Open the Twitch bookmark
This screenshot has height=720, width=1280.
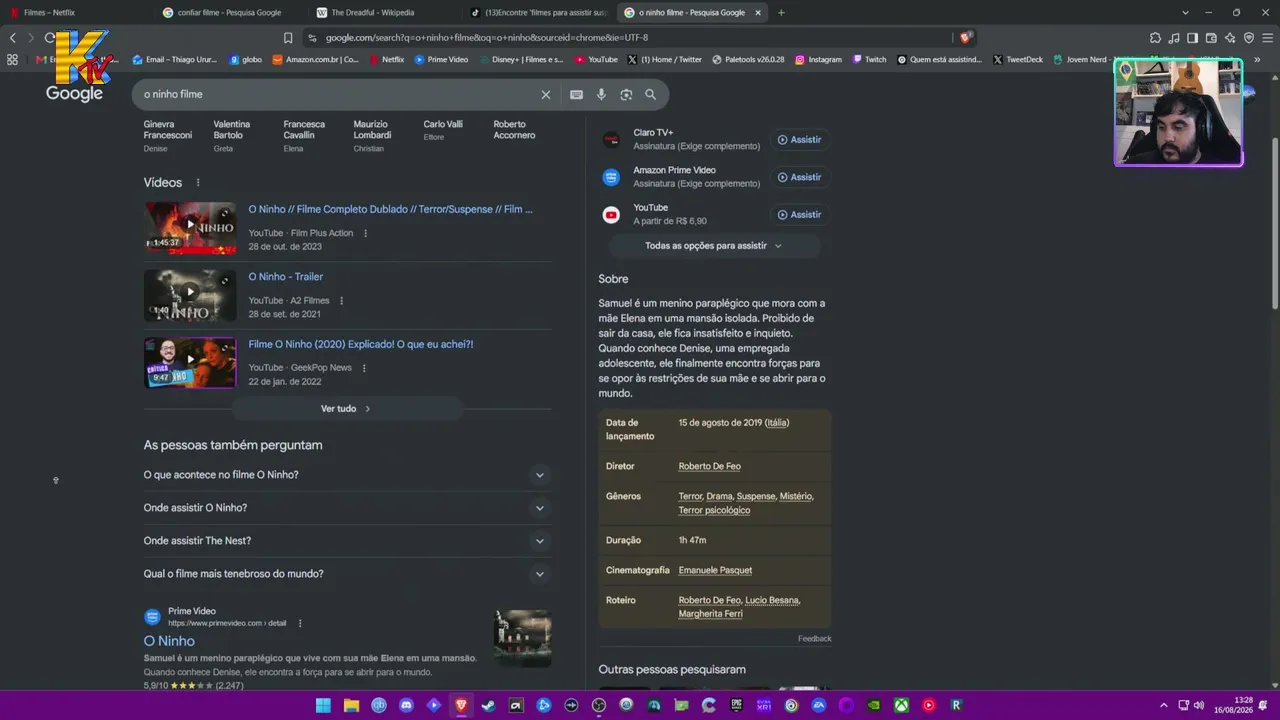[870, 59]
